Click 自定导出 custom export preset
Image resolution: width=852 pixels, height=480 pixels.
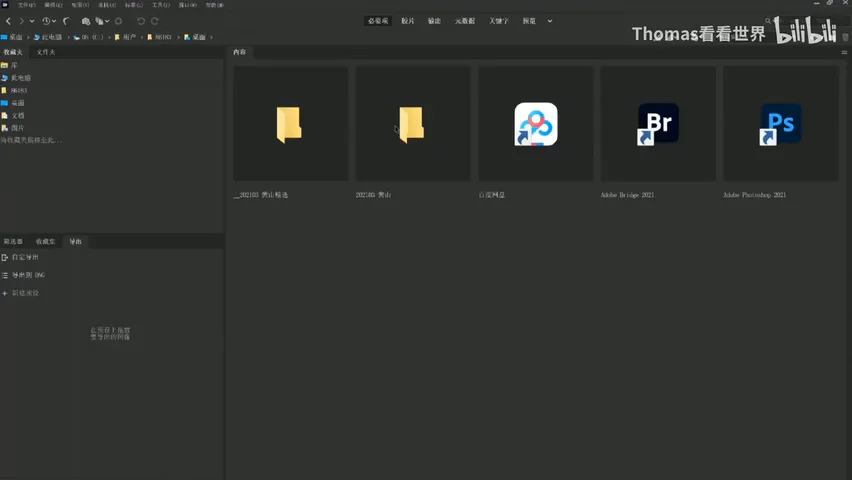(x=20, y=257)
